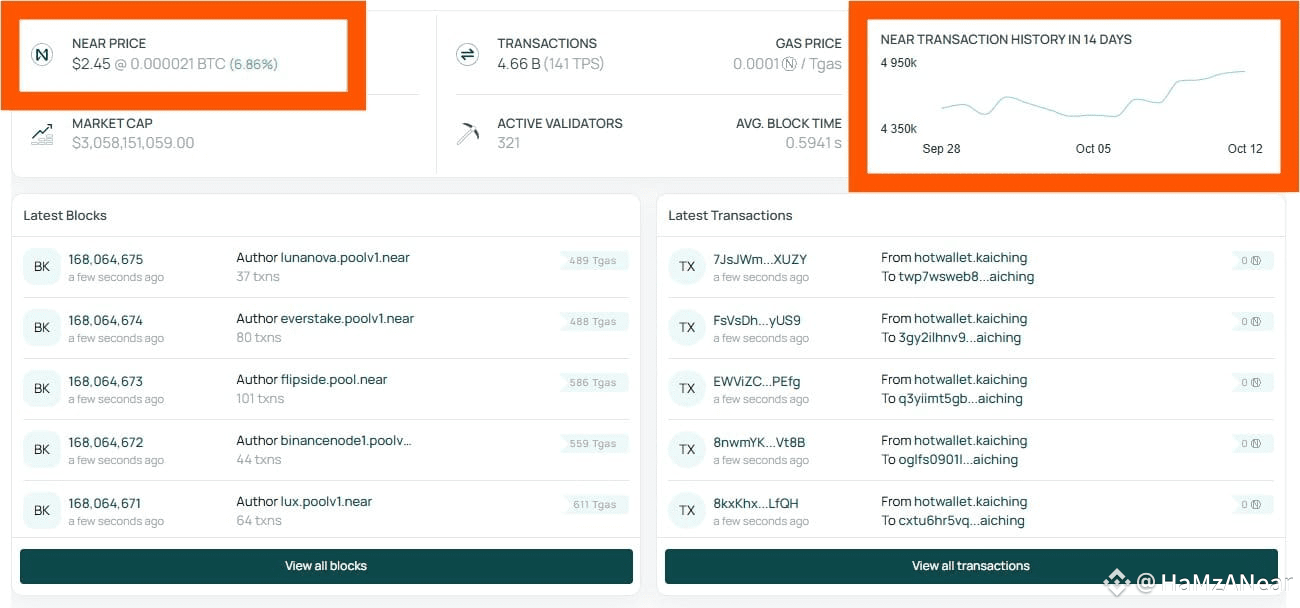Click BK icon for block 168,064,675
Viewport: 1300px width, 608px height.
coord(42,267)
